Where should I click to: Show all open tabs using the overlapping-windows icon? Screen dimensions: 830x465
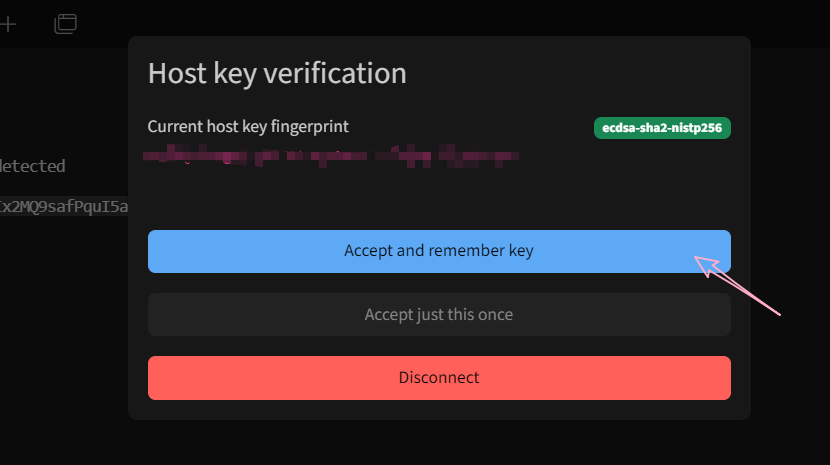coord(65,23)
